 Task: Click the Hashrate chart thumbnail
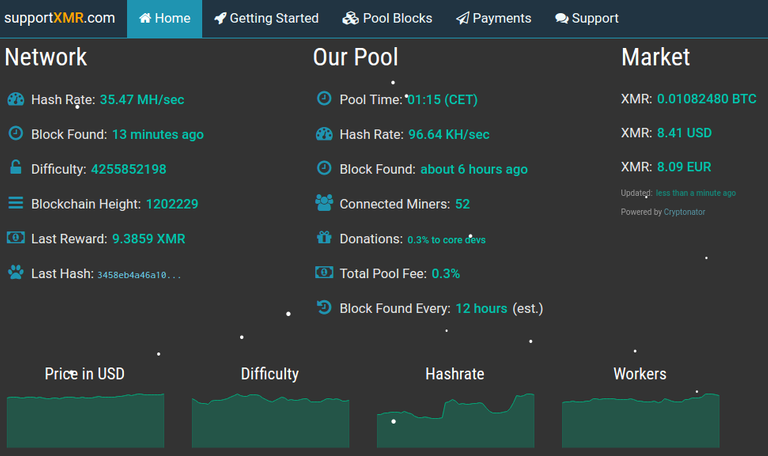click(455, 420)
